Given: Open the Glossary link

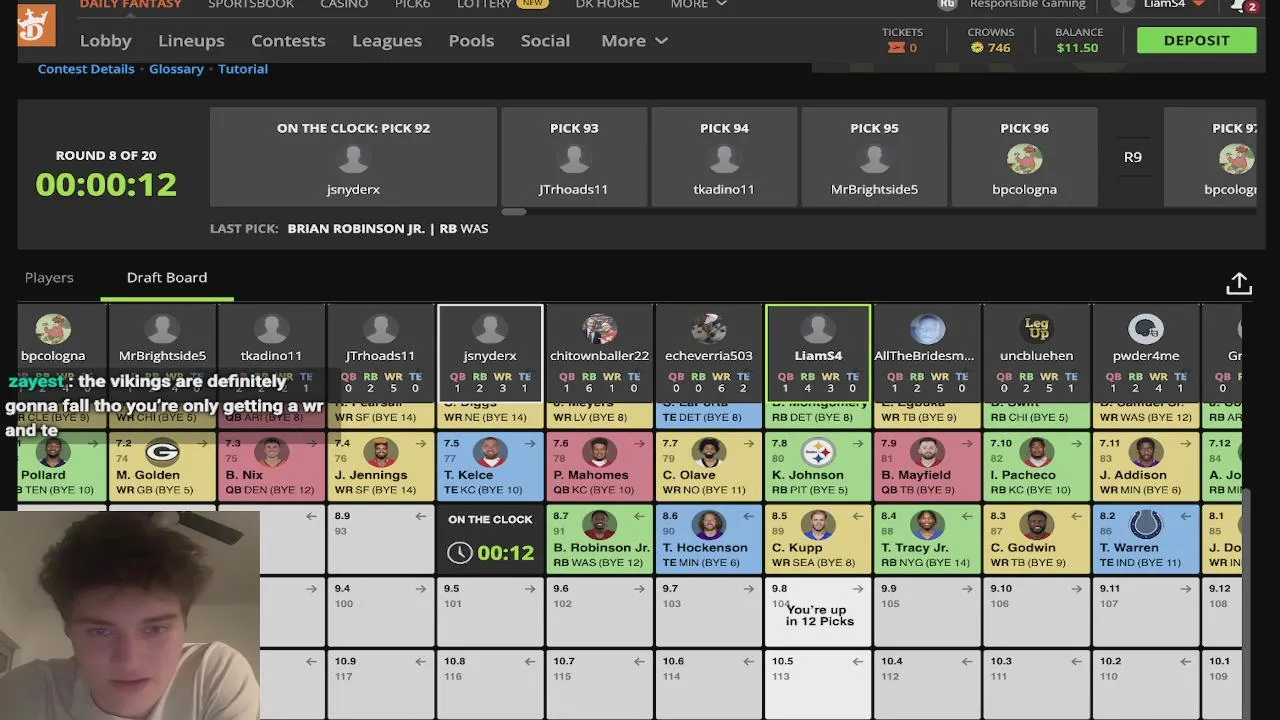Looking at the screenshot, I should click(x=176, y=69).
